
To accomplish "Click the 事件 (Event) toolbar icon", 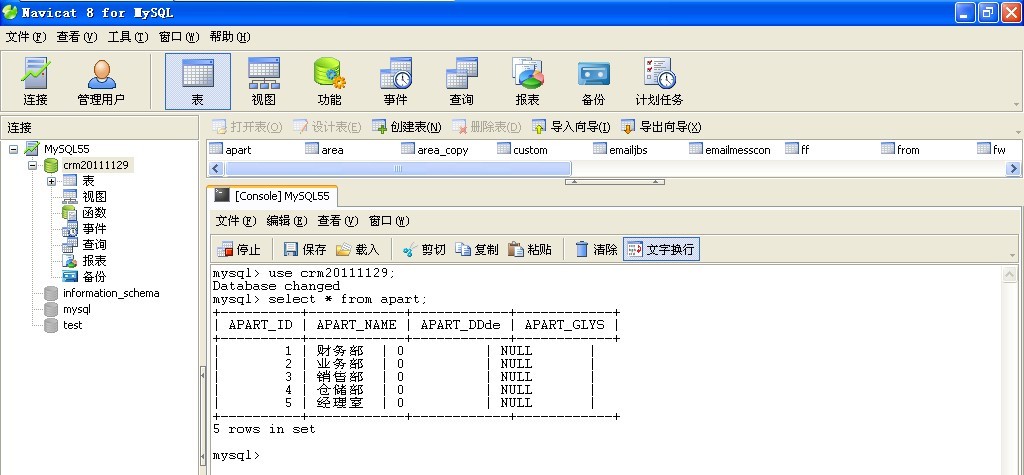I will click(395, 81).
